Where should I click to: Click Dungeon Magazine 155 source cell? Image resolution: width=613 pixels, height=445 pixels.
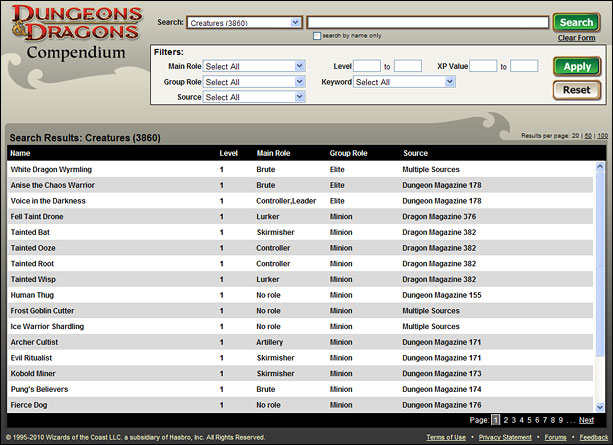(442, 295)
